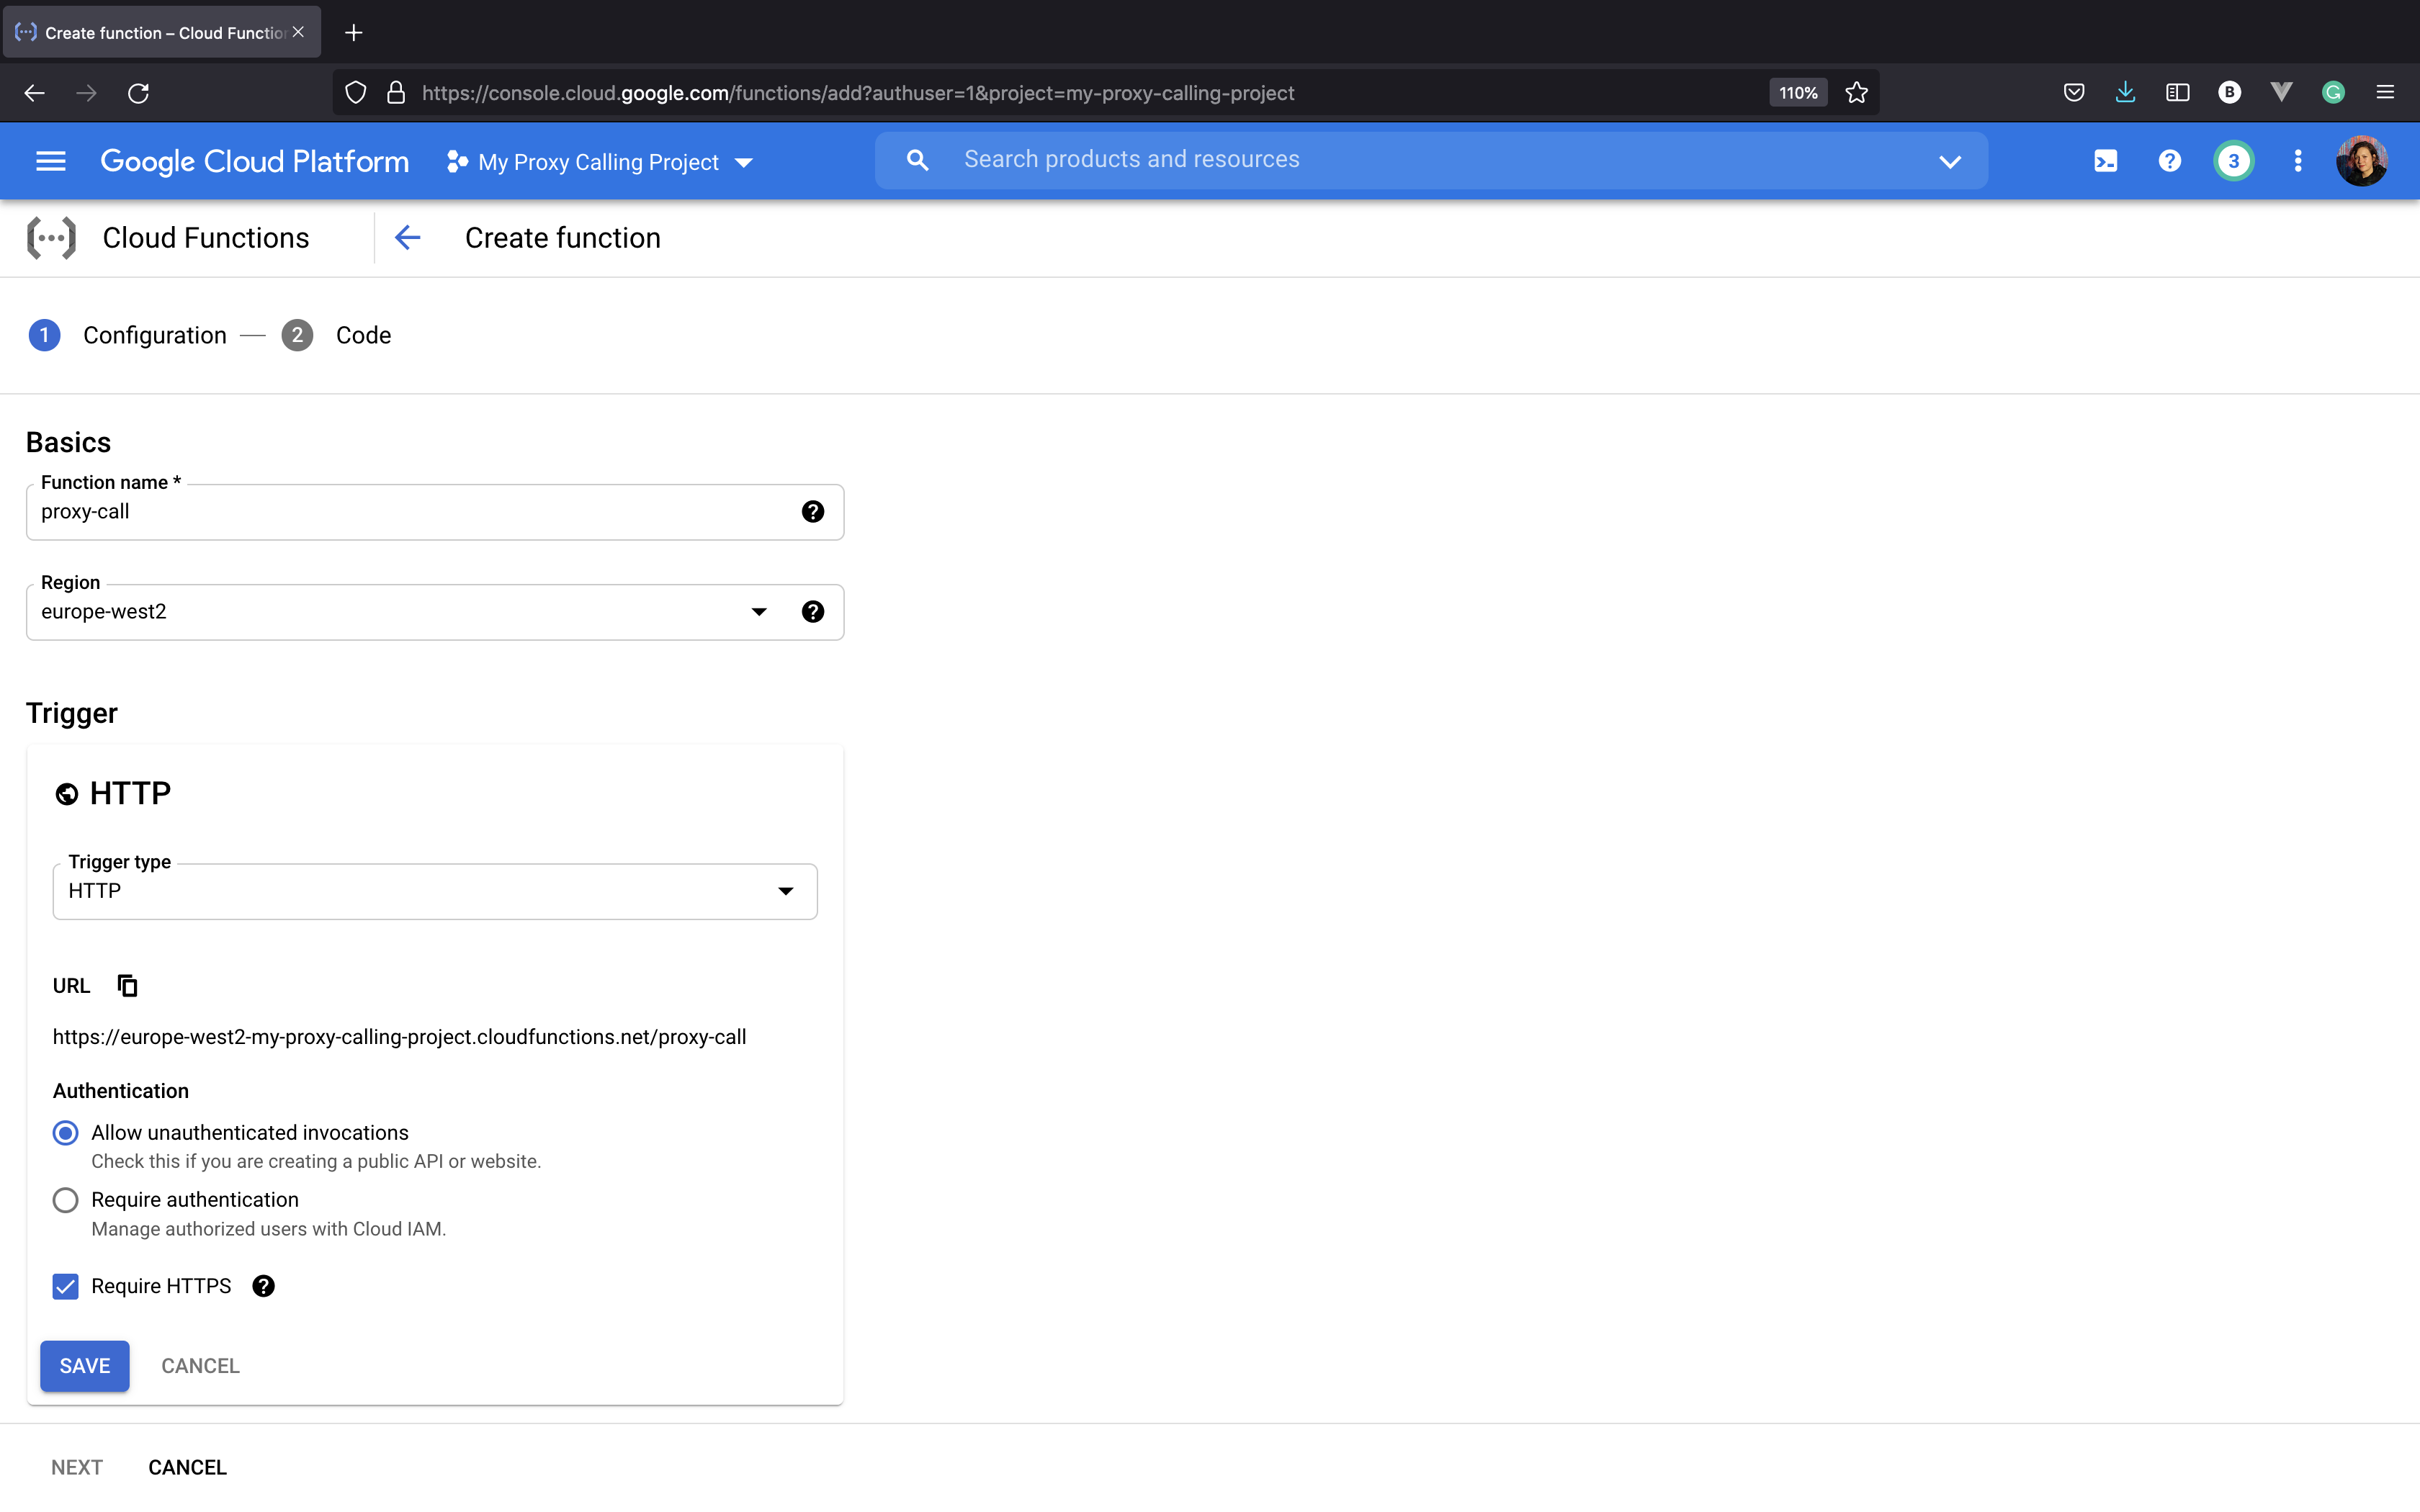Image resolution: width=2420 pixels, height=1512 pixels.
Task: Cancel function creation at page bottom
Action: (x=188, y=1467)
